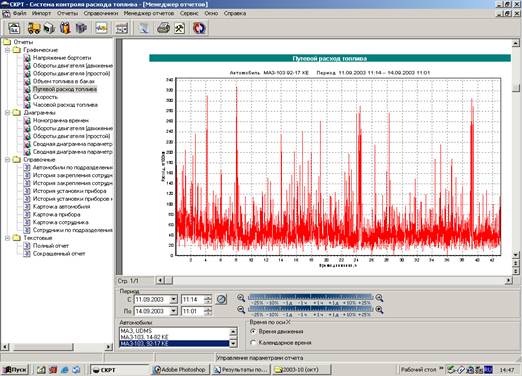Select the Время движения radio button
522x376 pixels.
(x=253, y=331)
